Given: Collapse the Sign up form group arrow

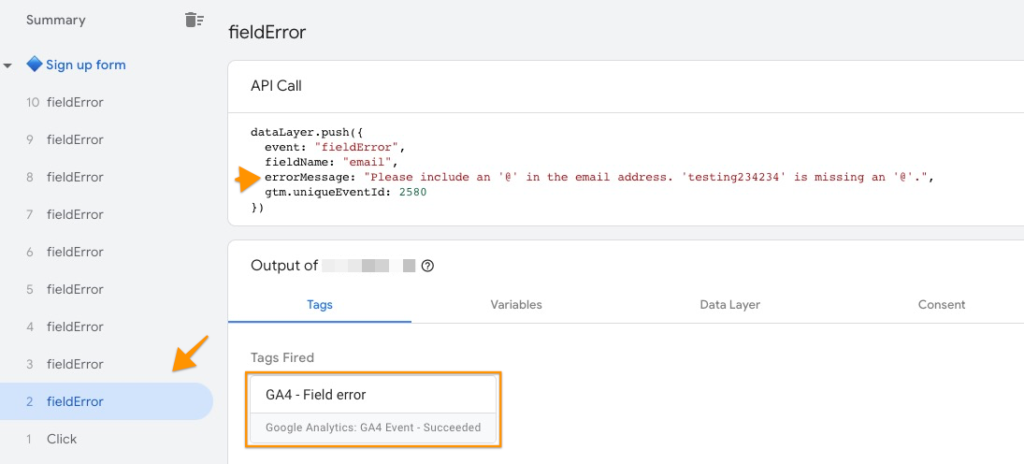Looking at the screenshot, I should 8,65.
